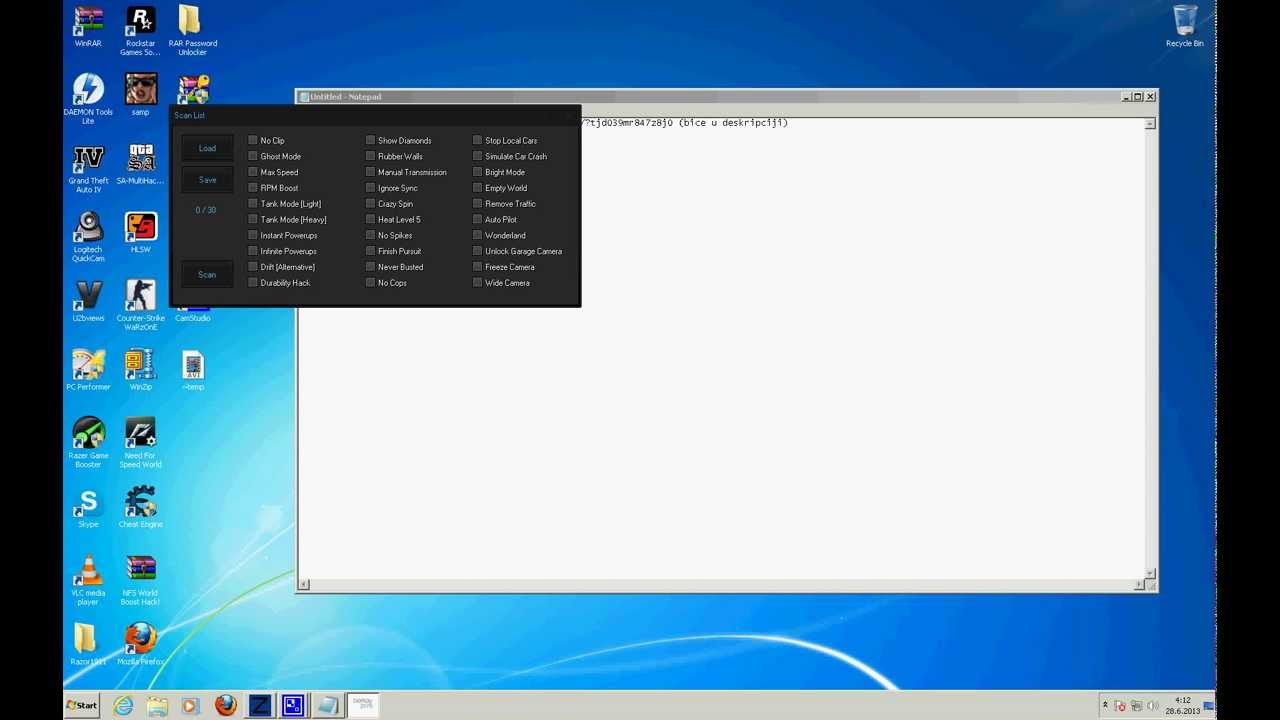Open Rockstar Games Social Club icon

point(140,31)
